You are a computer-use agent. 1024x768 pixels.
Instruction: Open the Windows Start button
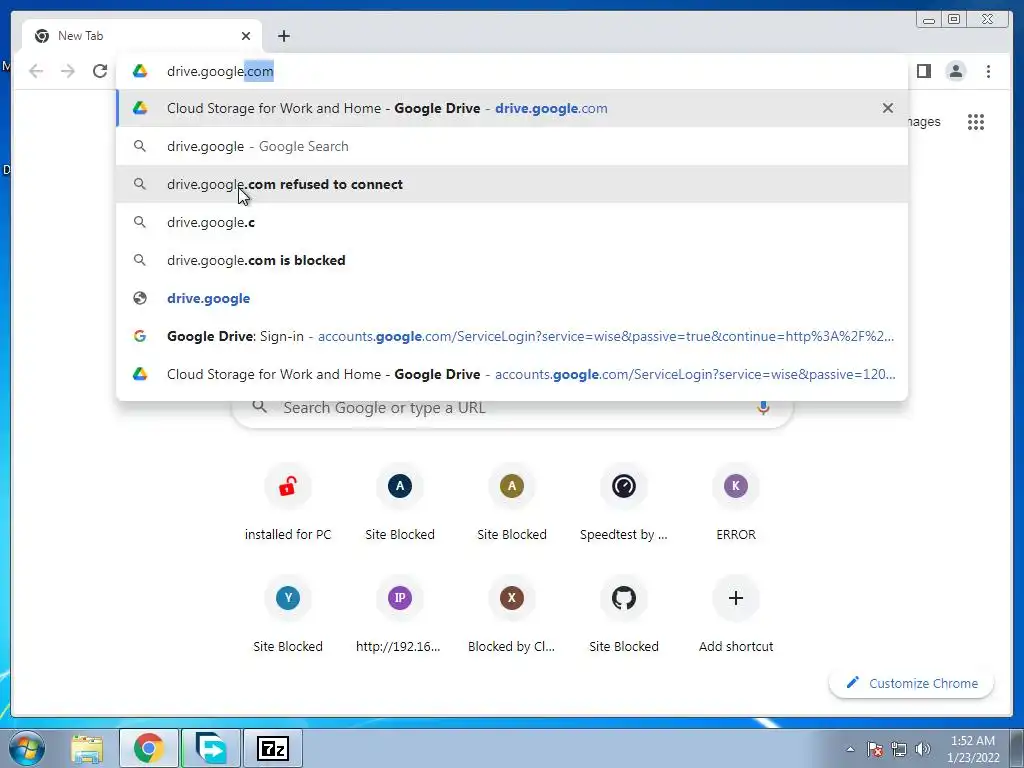(x=27, y=748)
